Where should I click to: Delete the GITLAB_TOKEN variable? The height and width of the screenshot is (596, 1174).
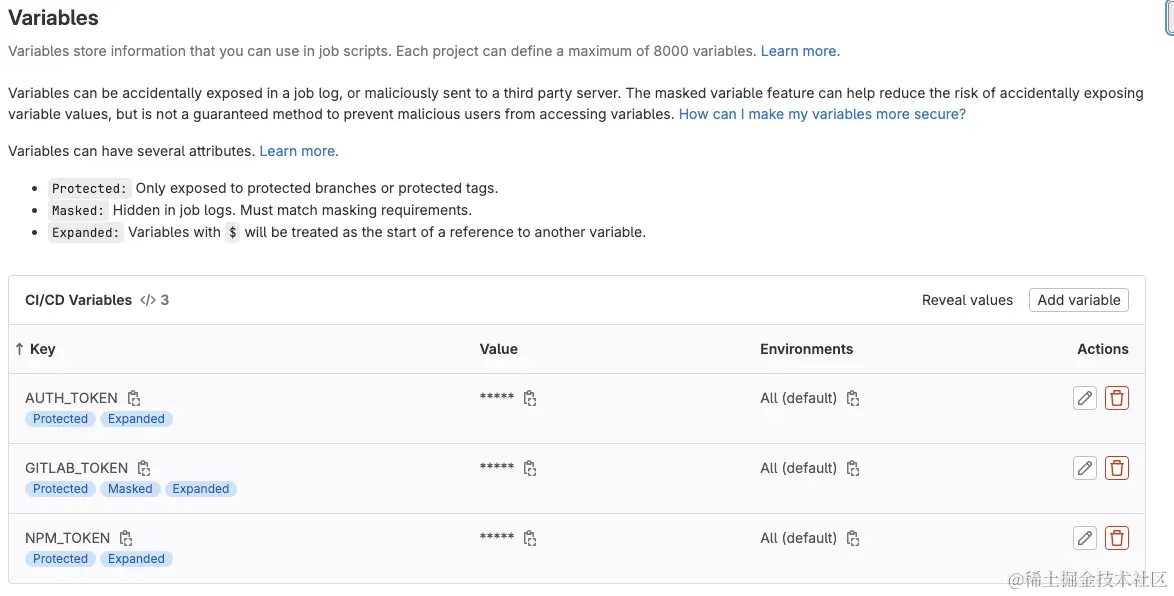click(x=1117, y=468)
